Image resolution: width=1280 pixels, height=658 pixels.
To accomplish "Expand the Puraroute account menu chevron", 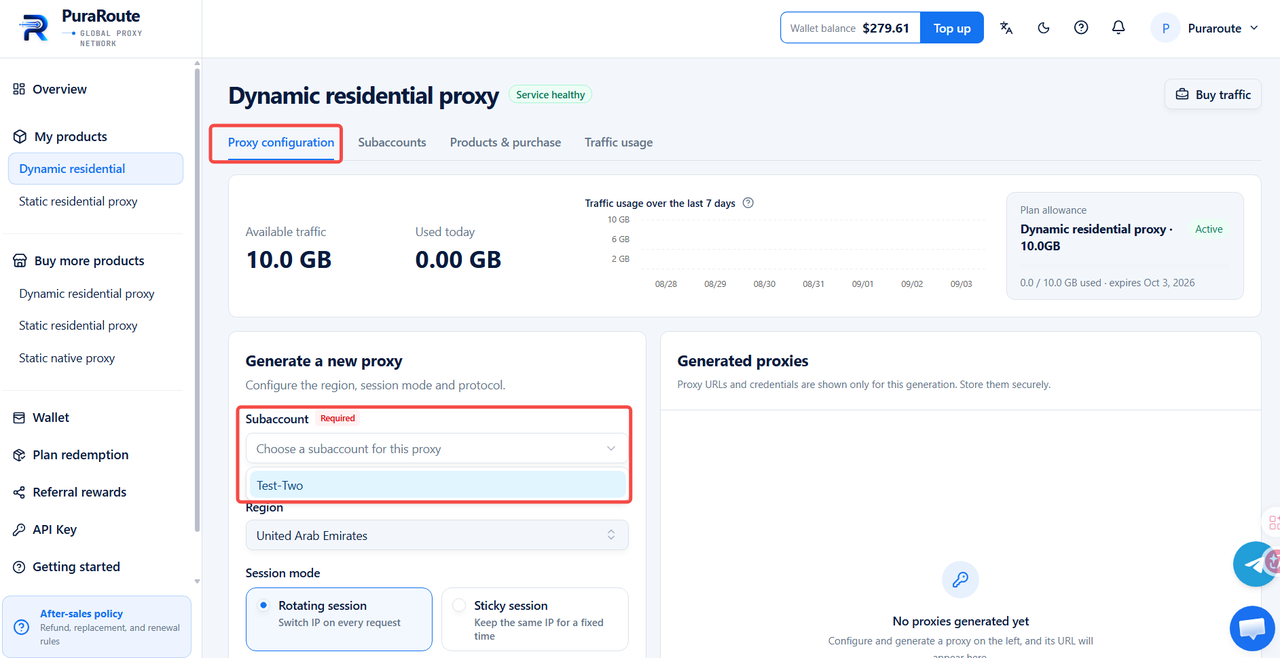I will 1252,29.
